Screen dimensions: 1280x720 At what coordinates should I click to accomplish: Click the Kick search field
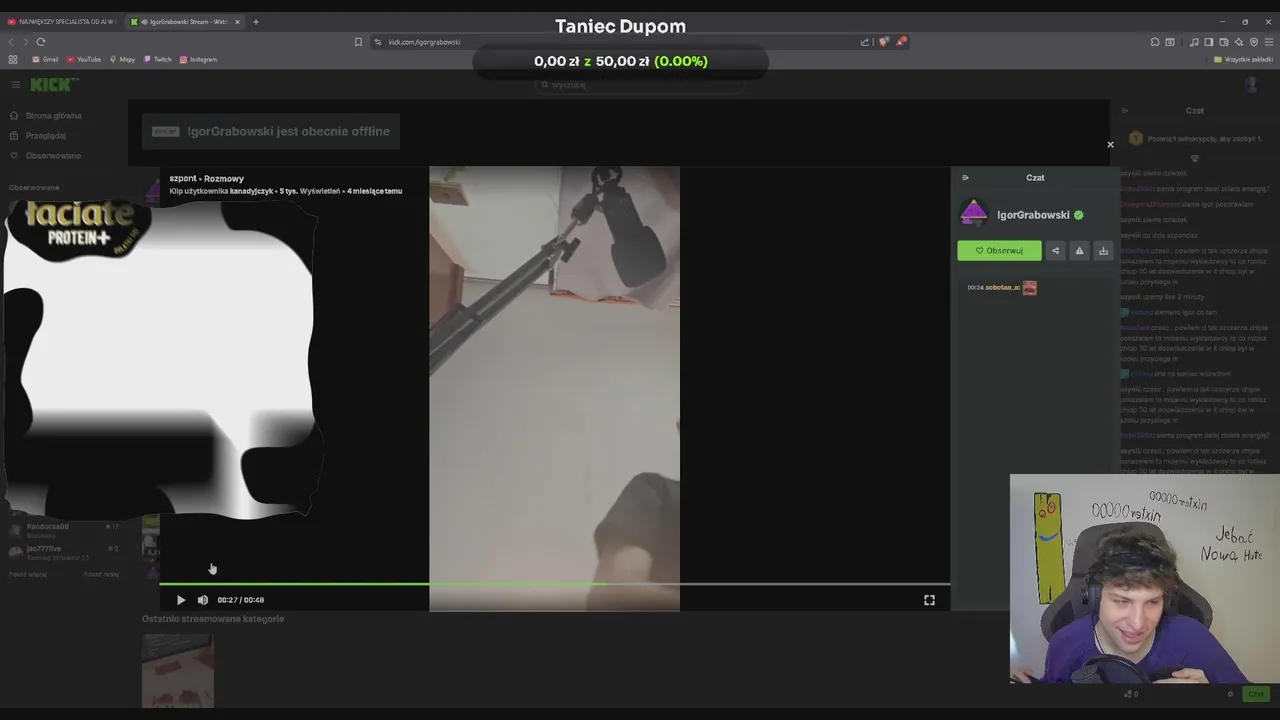(640, 85)
